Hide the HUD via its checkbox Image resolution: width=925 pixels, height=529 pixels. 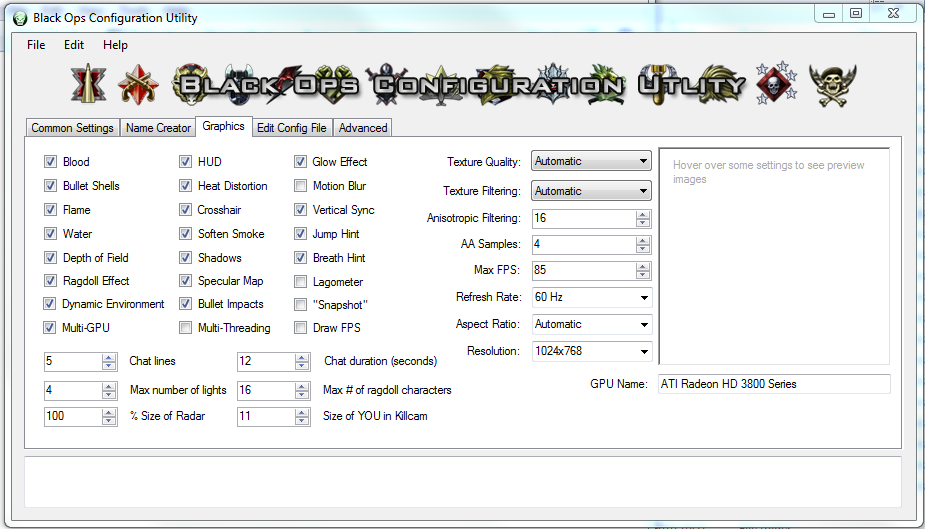(185, 162)
